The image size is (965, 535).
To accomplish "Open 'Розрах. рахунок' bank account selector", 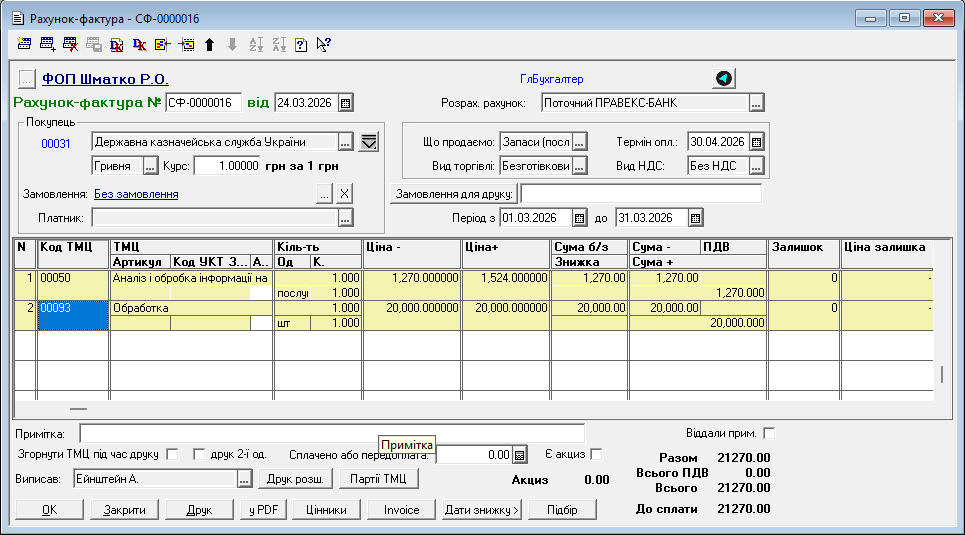I will coord(757,102).
